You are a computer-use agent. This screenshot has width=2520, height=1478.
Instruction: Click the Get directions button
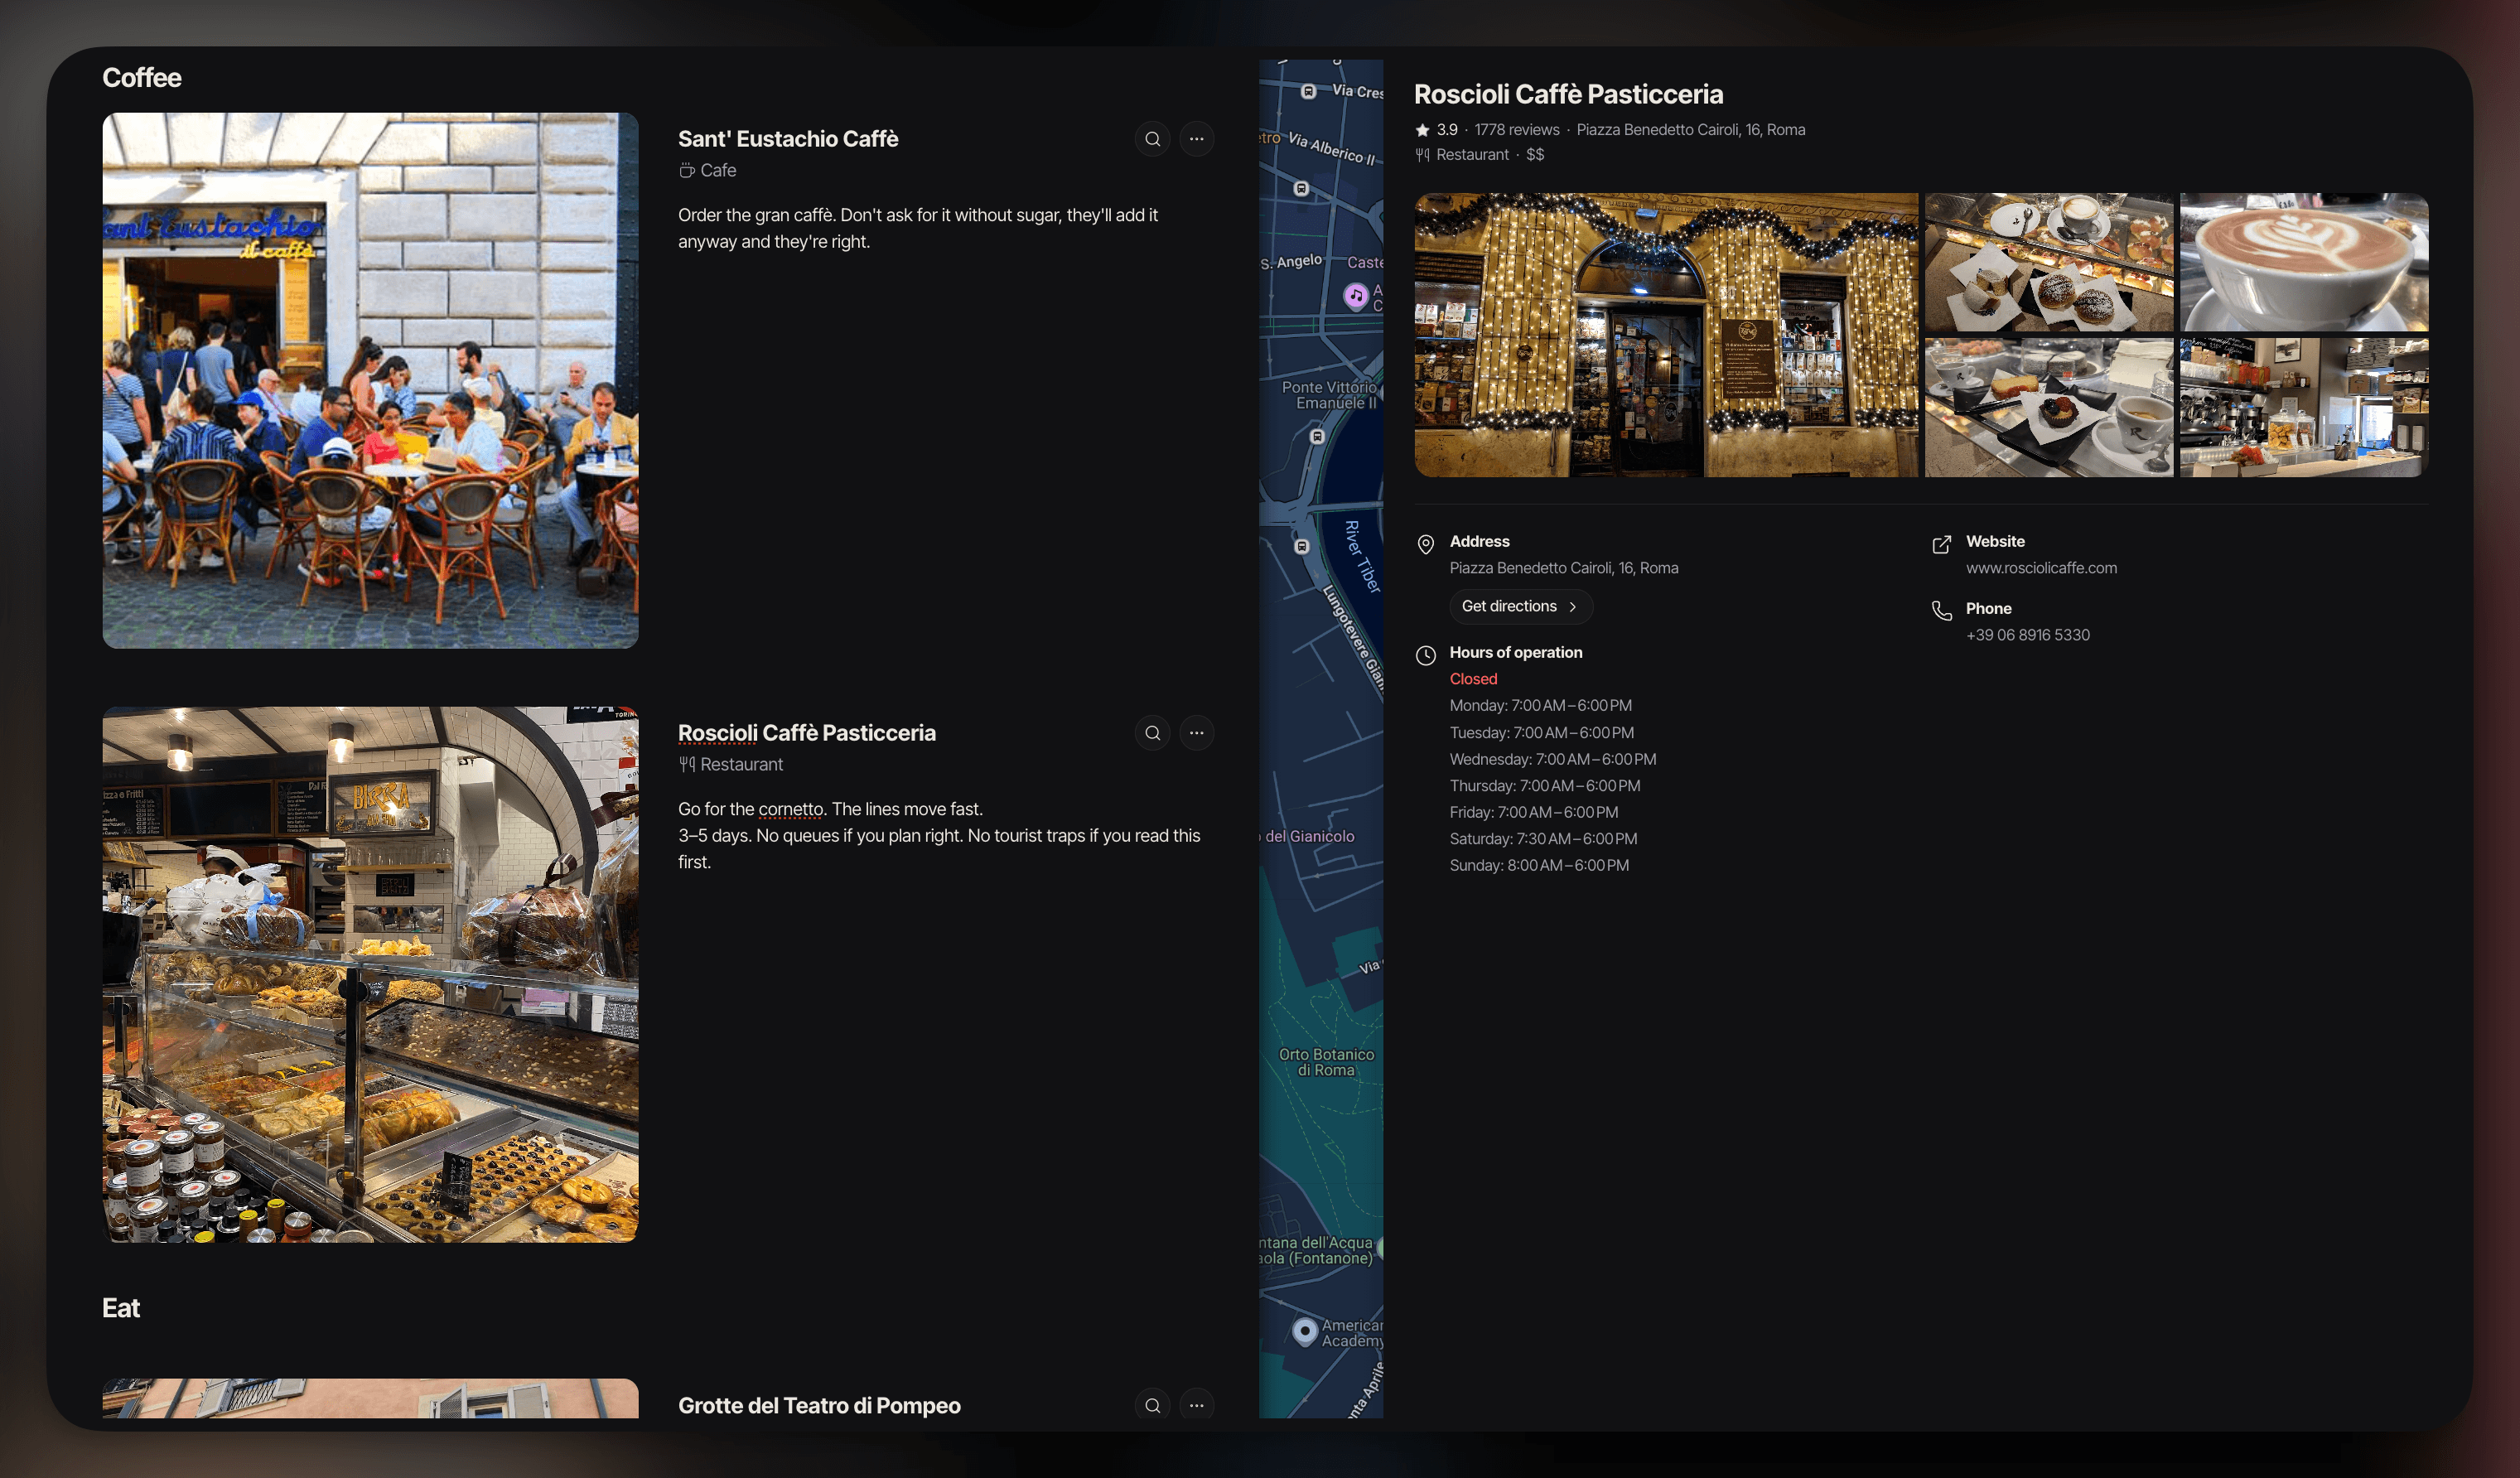point(1520,606)
